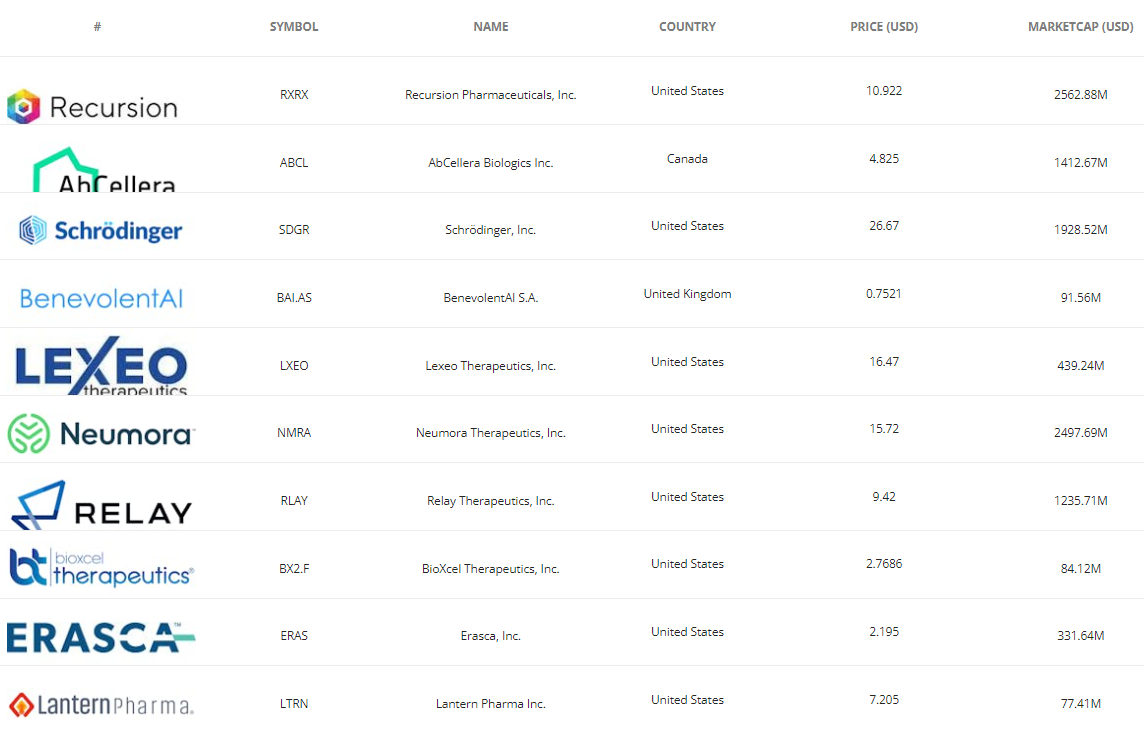Image resolution: width=1144 pixels, height=733 pixels.
Task: Click the Recursion company logo
Action: [92, 107]
